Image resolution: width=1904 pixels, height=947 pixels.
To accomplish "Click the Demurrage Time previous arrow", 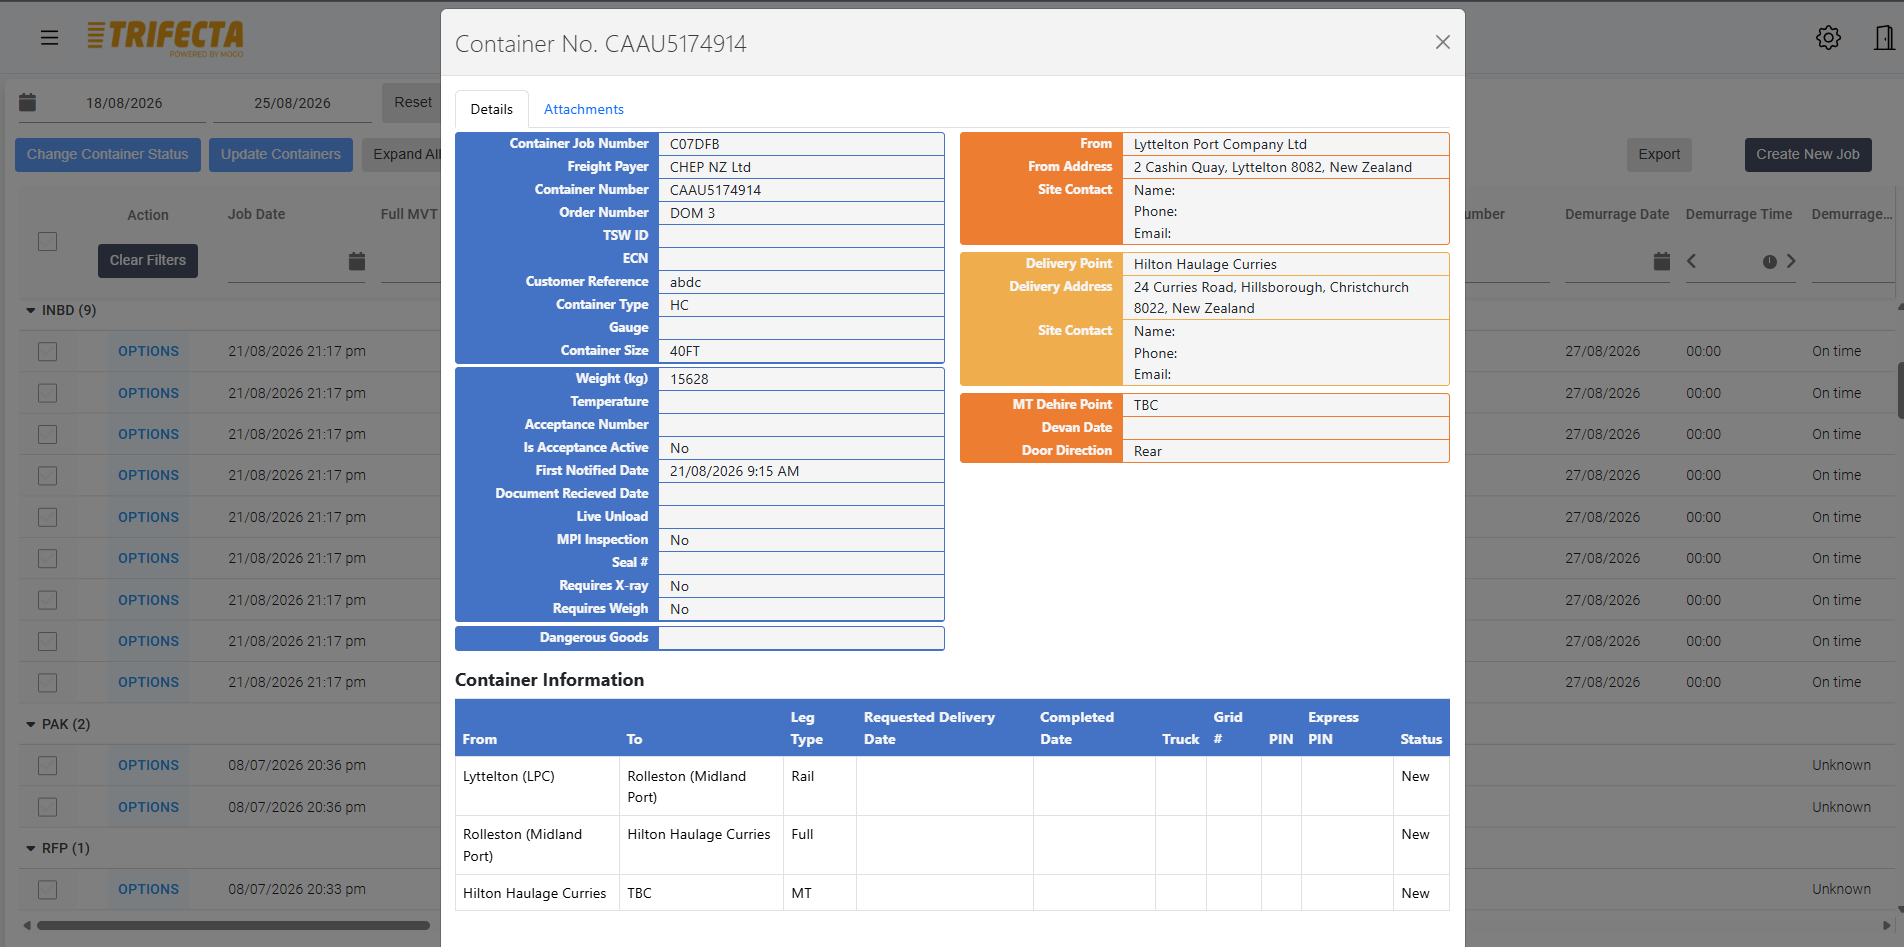I will (1692, 261).
